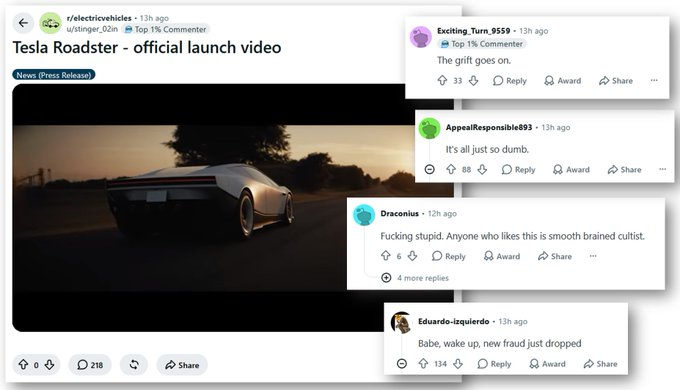
Task: Reply to AppealResponsible893's comment
Action: click(518, 170)
